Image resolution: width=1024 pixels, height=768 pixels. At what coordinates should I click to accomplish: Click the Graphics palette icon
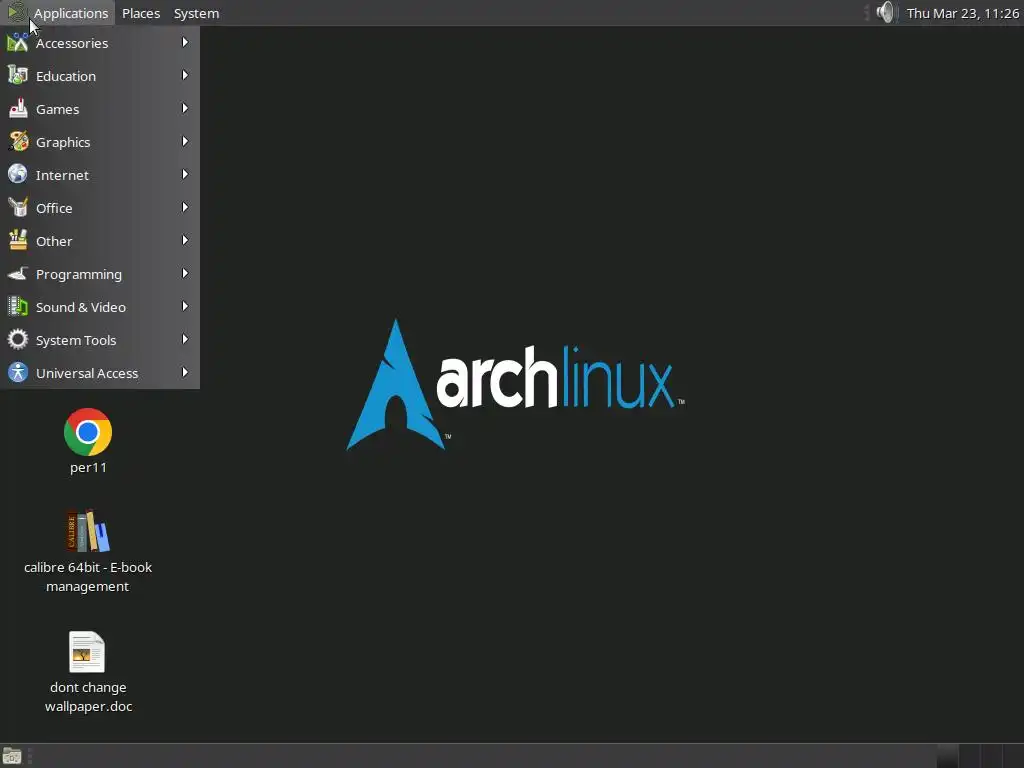click(18, 142)
